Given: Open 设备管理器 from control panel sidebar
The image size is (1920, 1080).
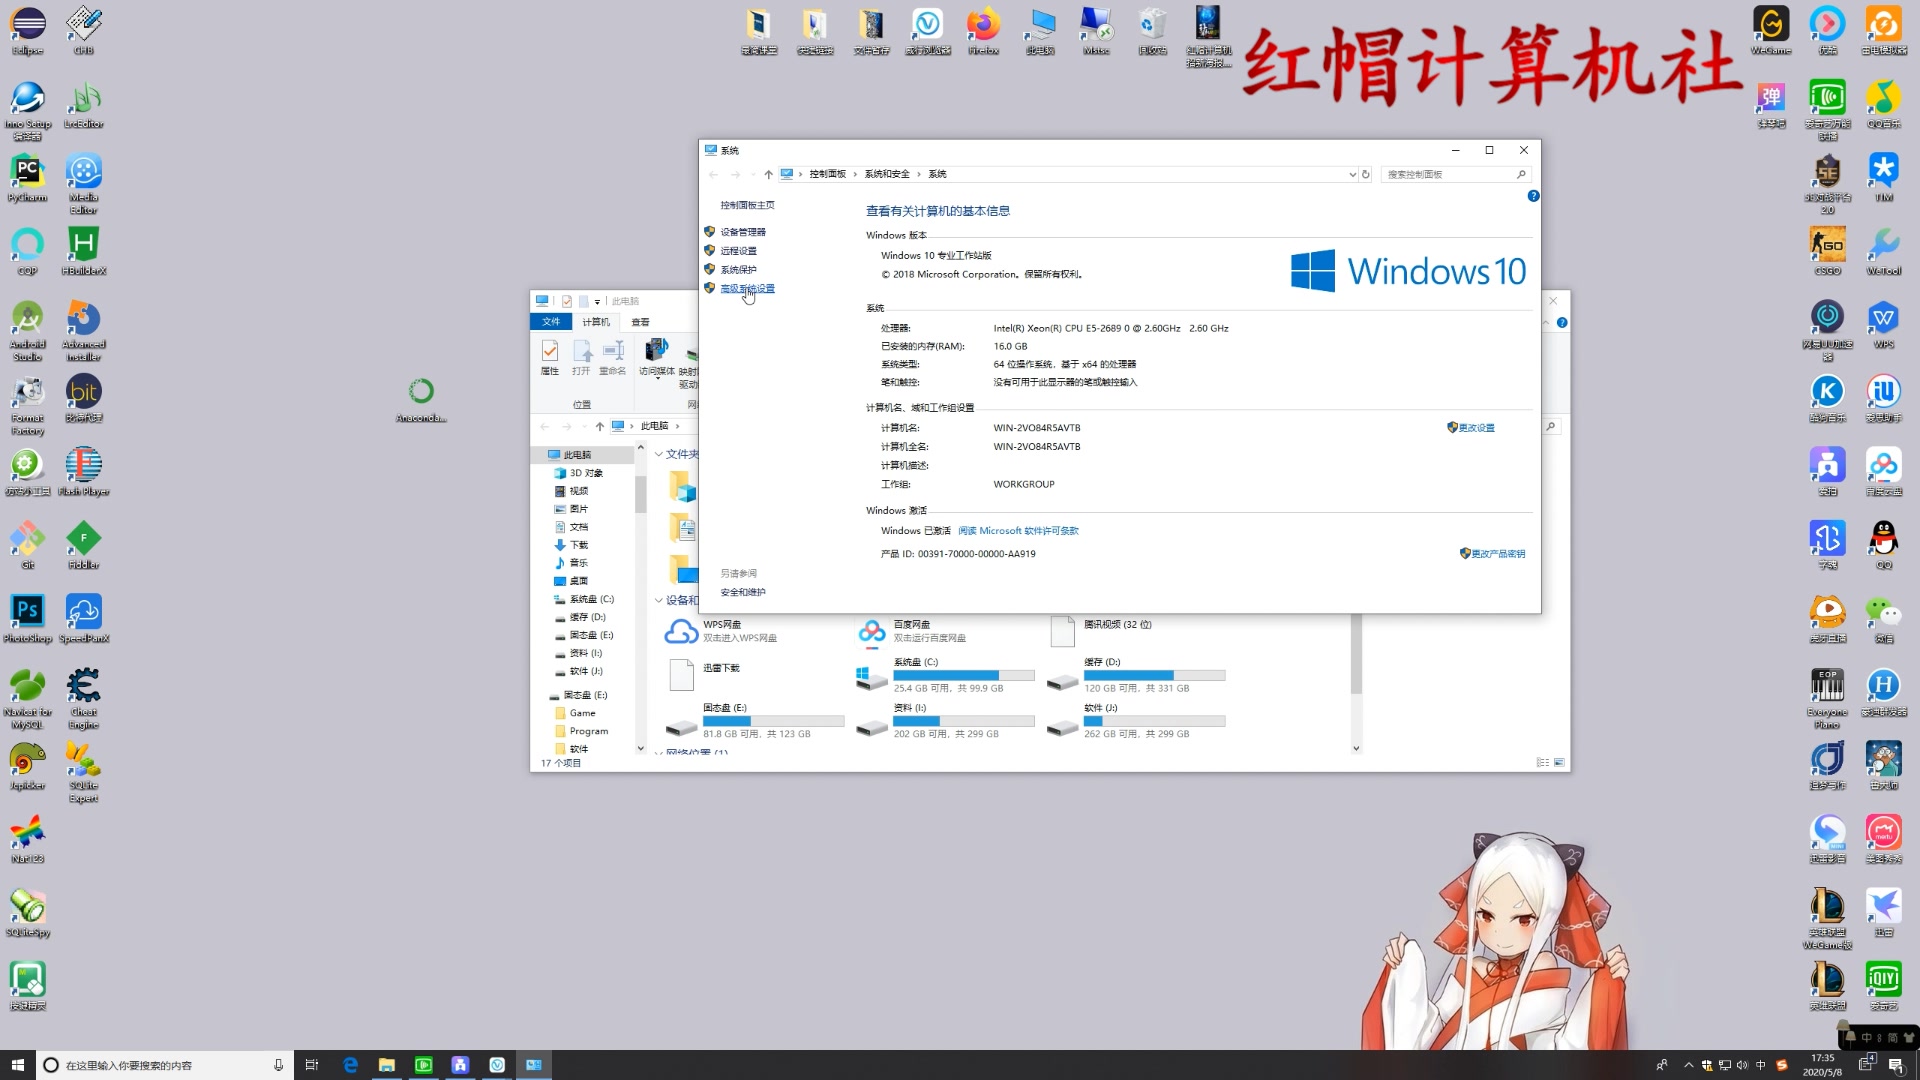Looking at the screenshot, I should click(x=742, y=231).
